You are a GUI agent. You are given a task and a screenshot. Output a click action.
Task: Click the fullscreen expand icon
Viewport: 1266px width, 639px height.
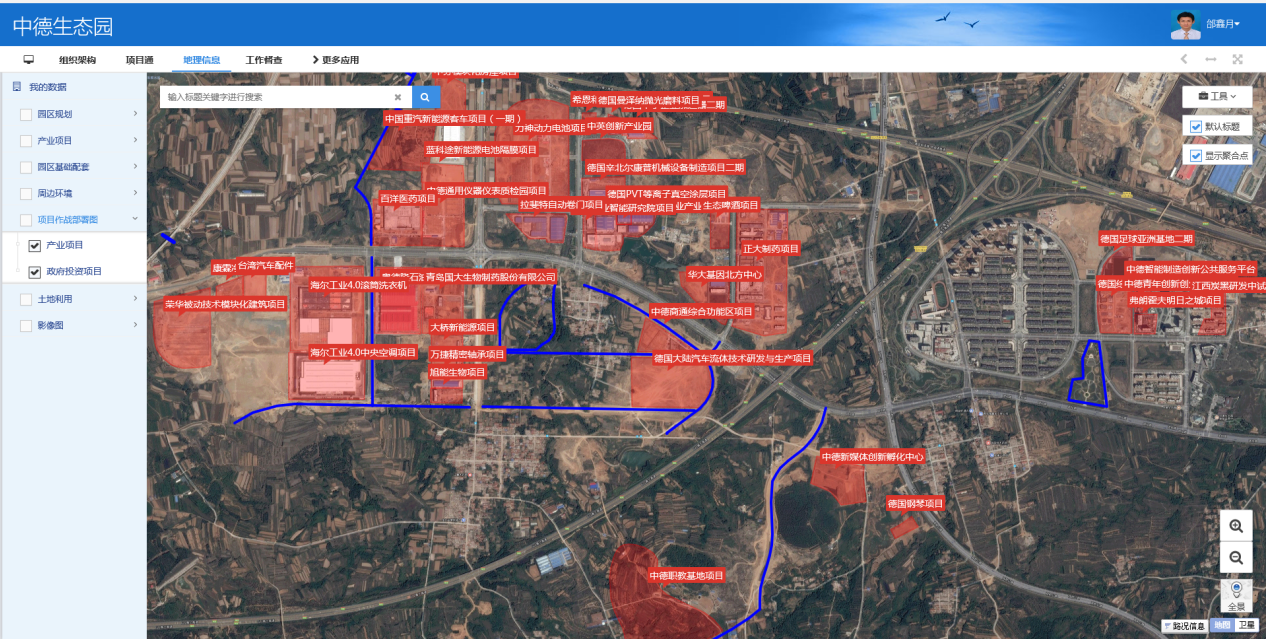pos(1238,60)
